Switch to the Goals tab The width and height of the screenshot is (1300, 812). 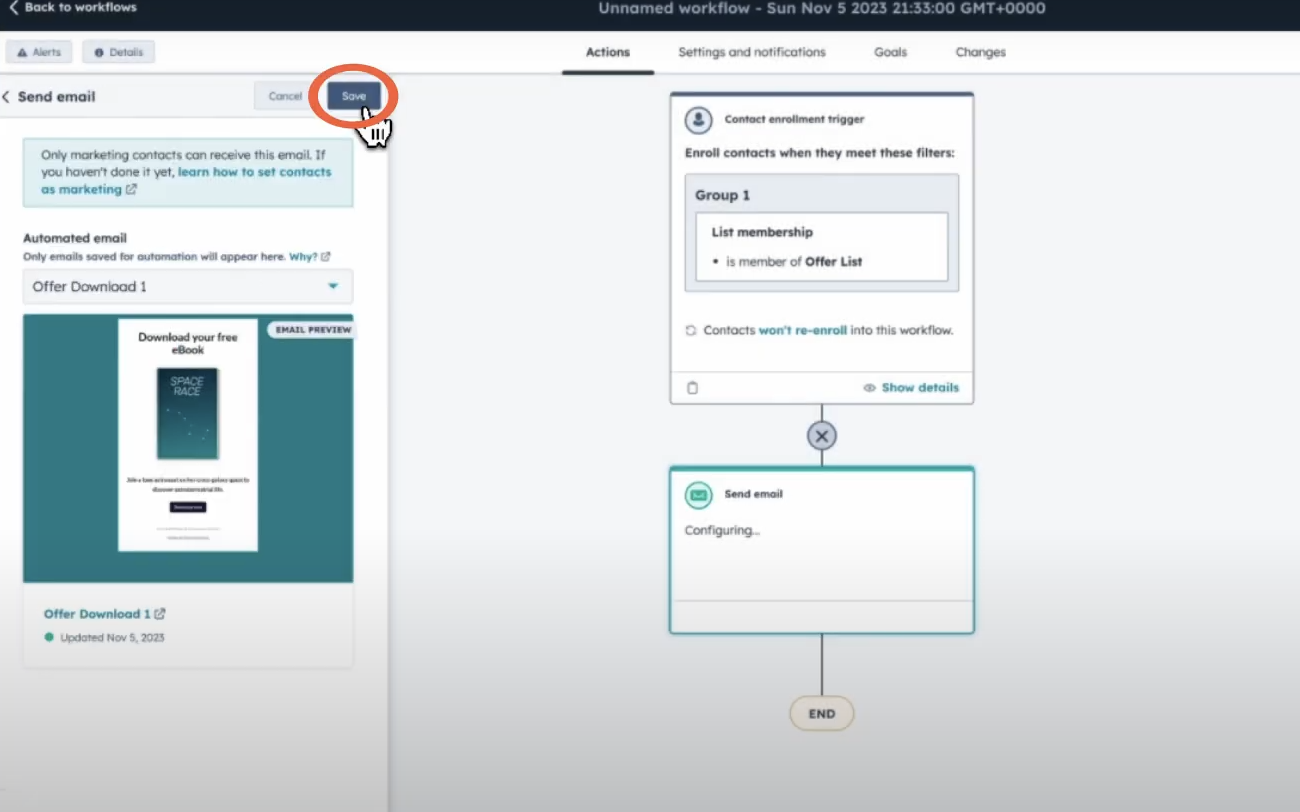[891, 52]
